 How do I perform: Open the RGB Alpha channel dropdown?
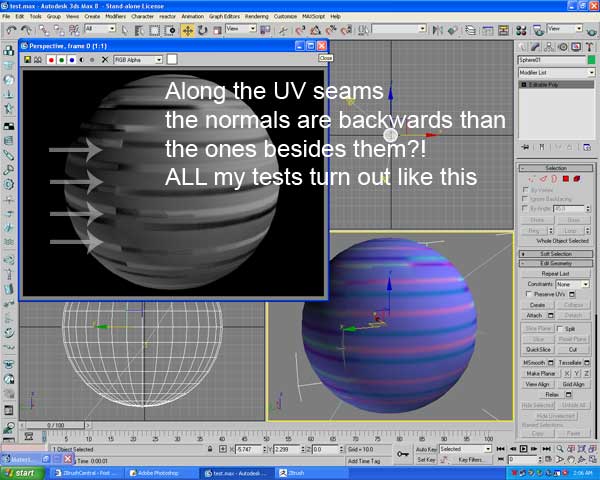click(138, 60)
